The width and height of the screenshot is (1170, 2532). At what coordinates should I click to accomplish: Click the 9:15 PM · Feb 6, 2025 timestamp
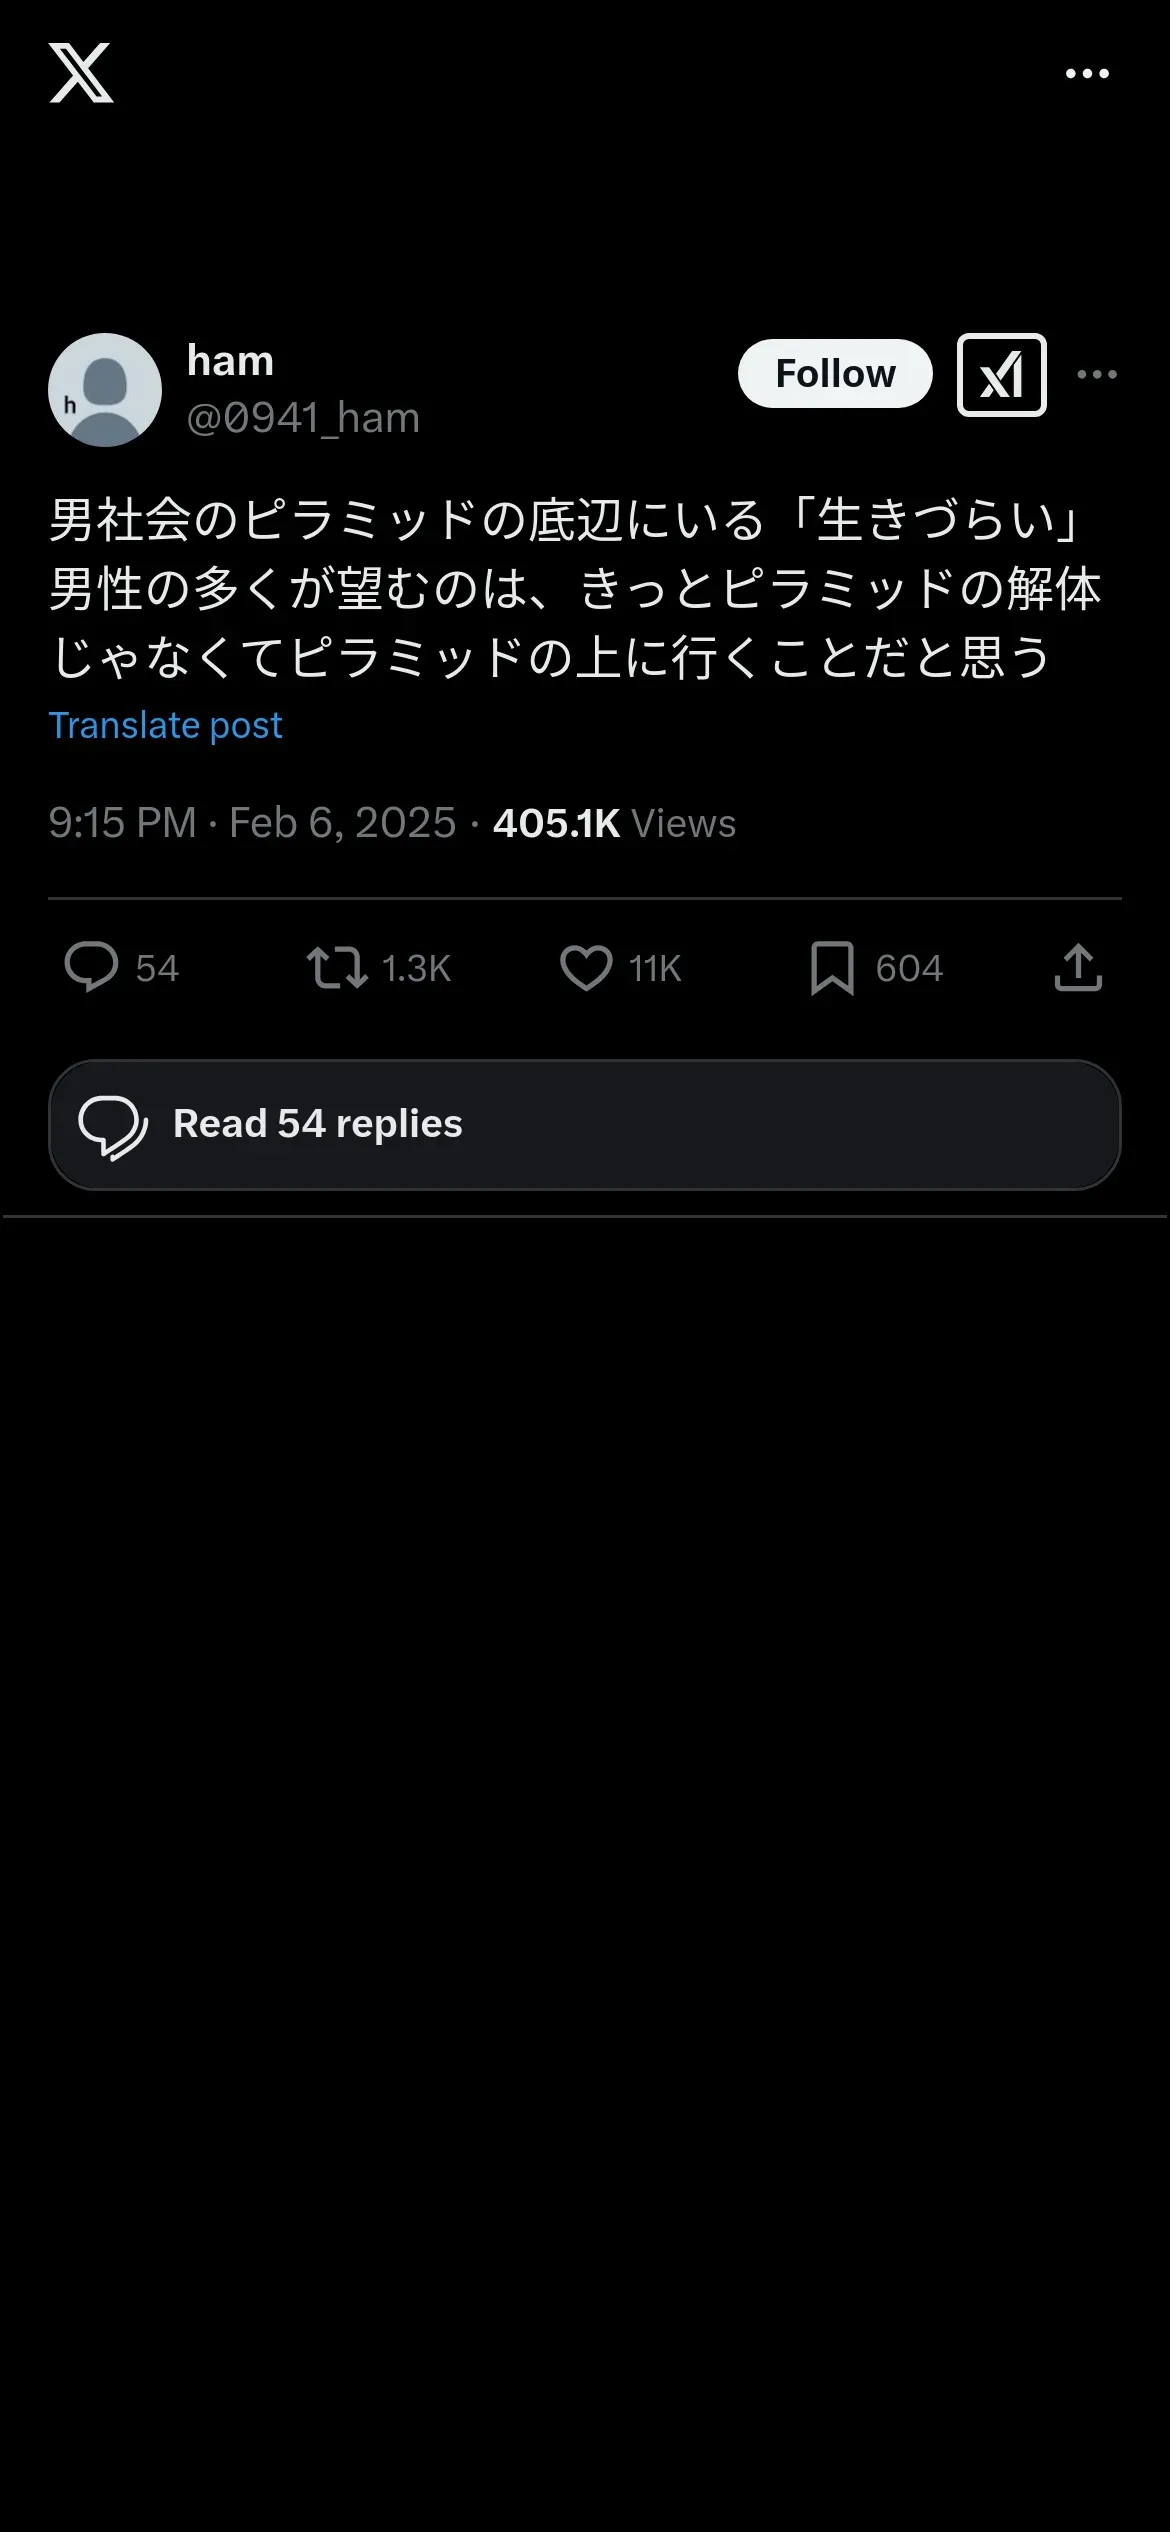252,823
